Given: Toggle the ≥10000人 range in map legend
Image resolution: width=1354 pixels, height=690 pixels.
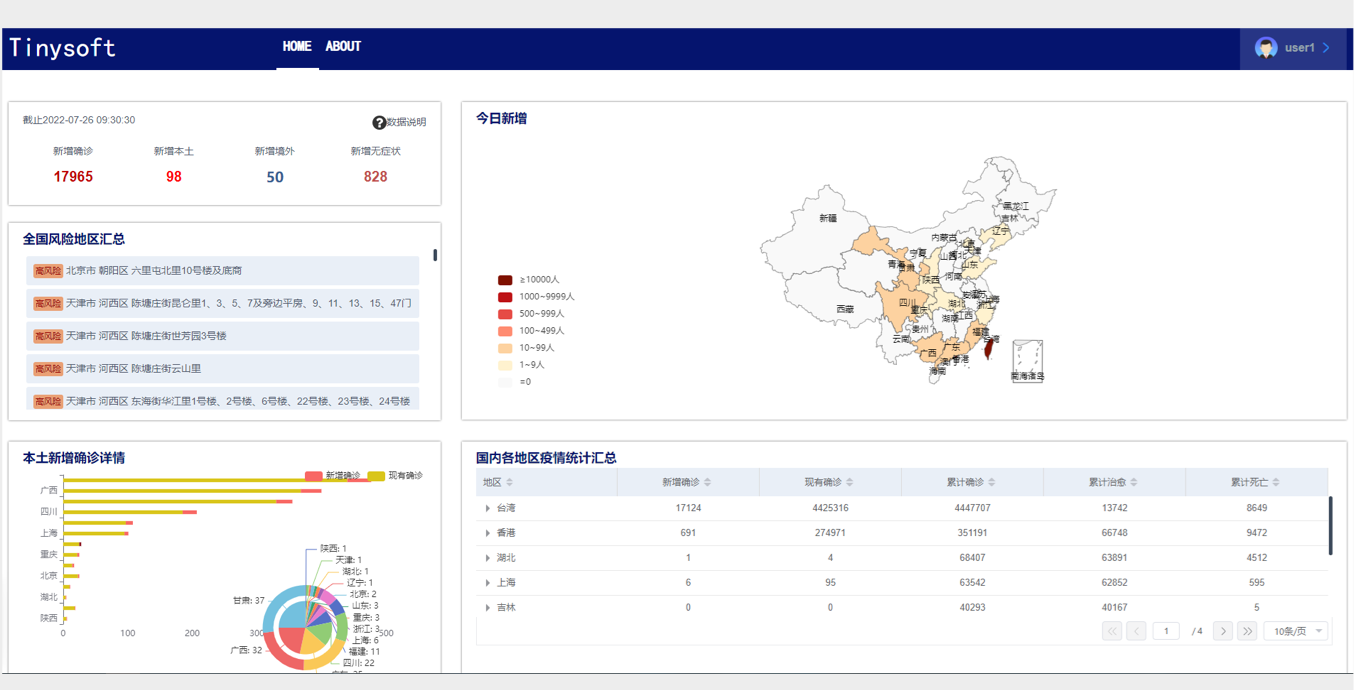Looking at the screenshot, I should click(x=505, y=280).
